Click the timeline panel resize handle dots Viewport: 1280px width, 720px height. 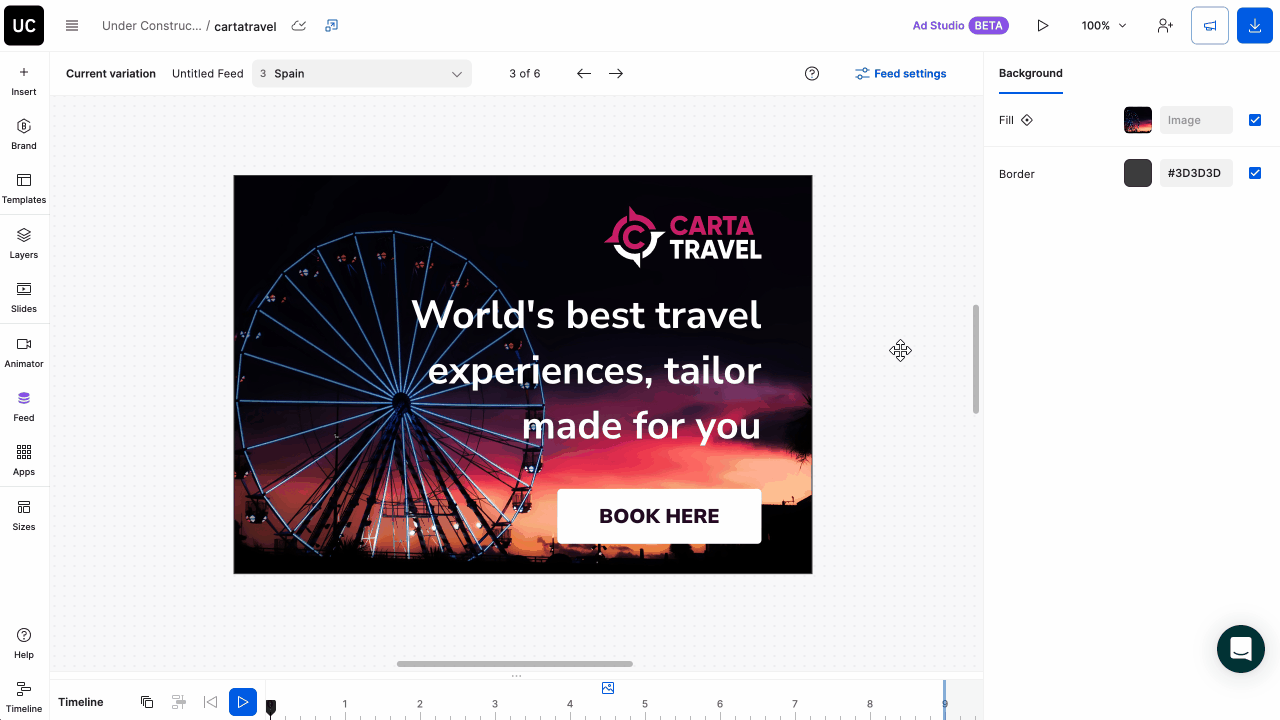pyautogui.click(x=516, y=676)
